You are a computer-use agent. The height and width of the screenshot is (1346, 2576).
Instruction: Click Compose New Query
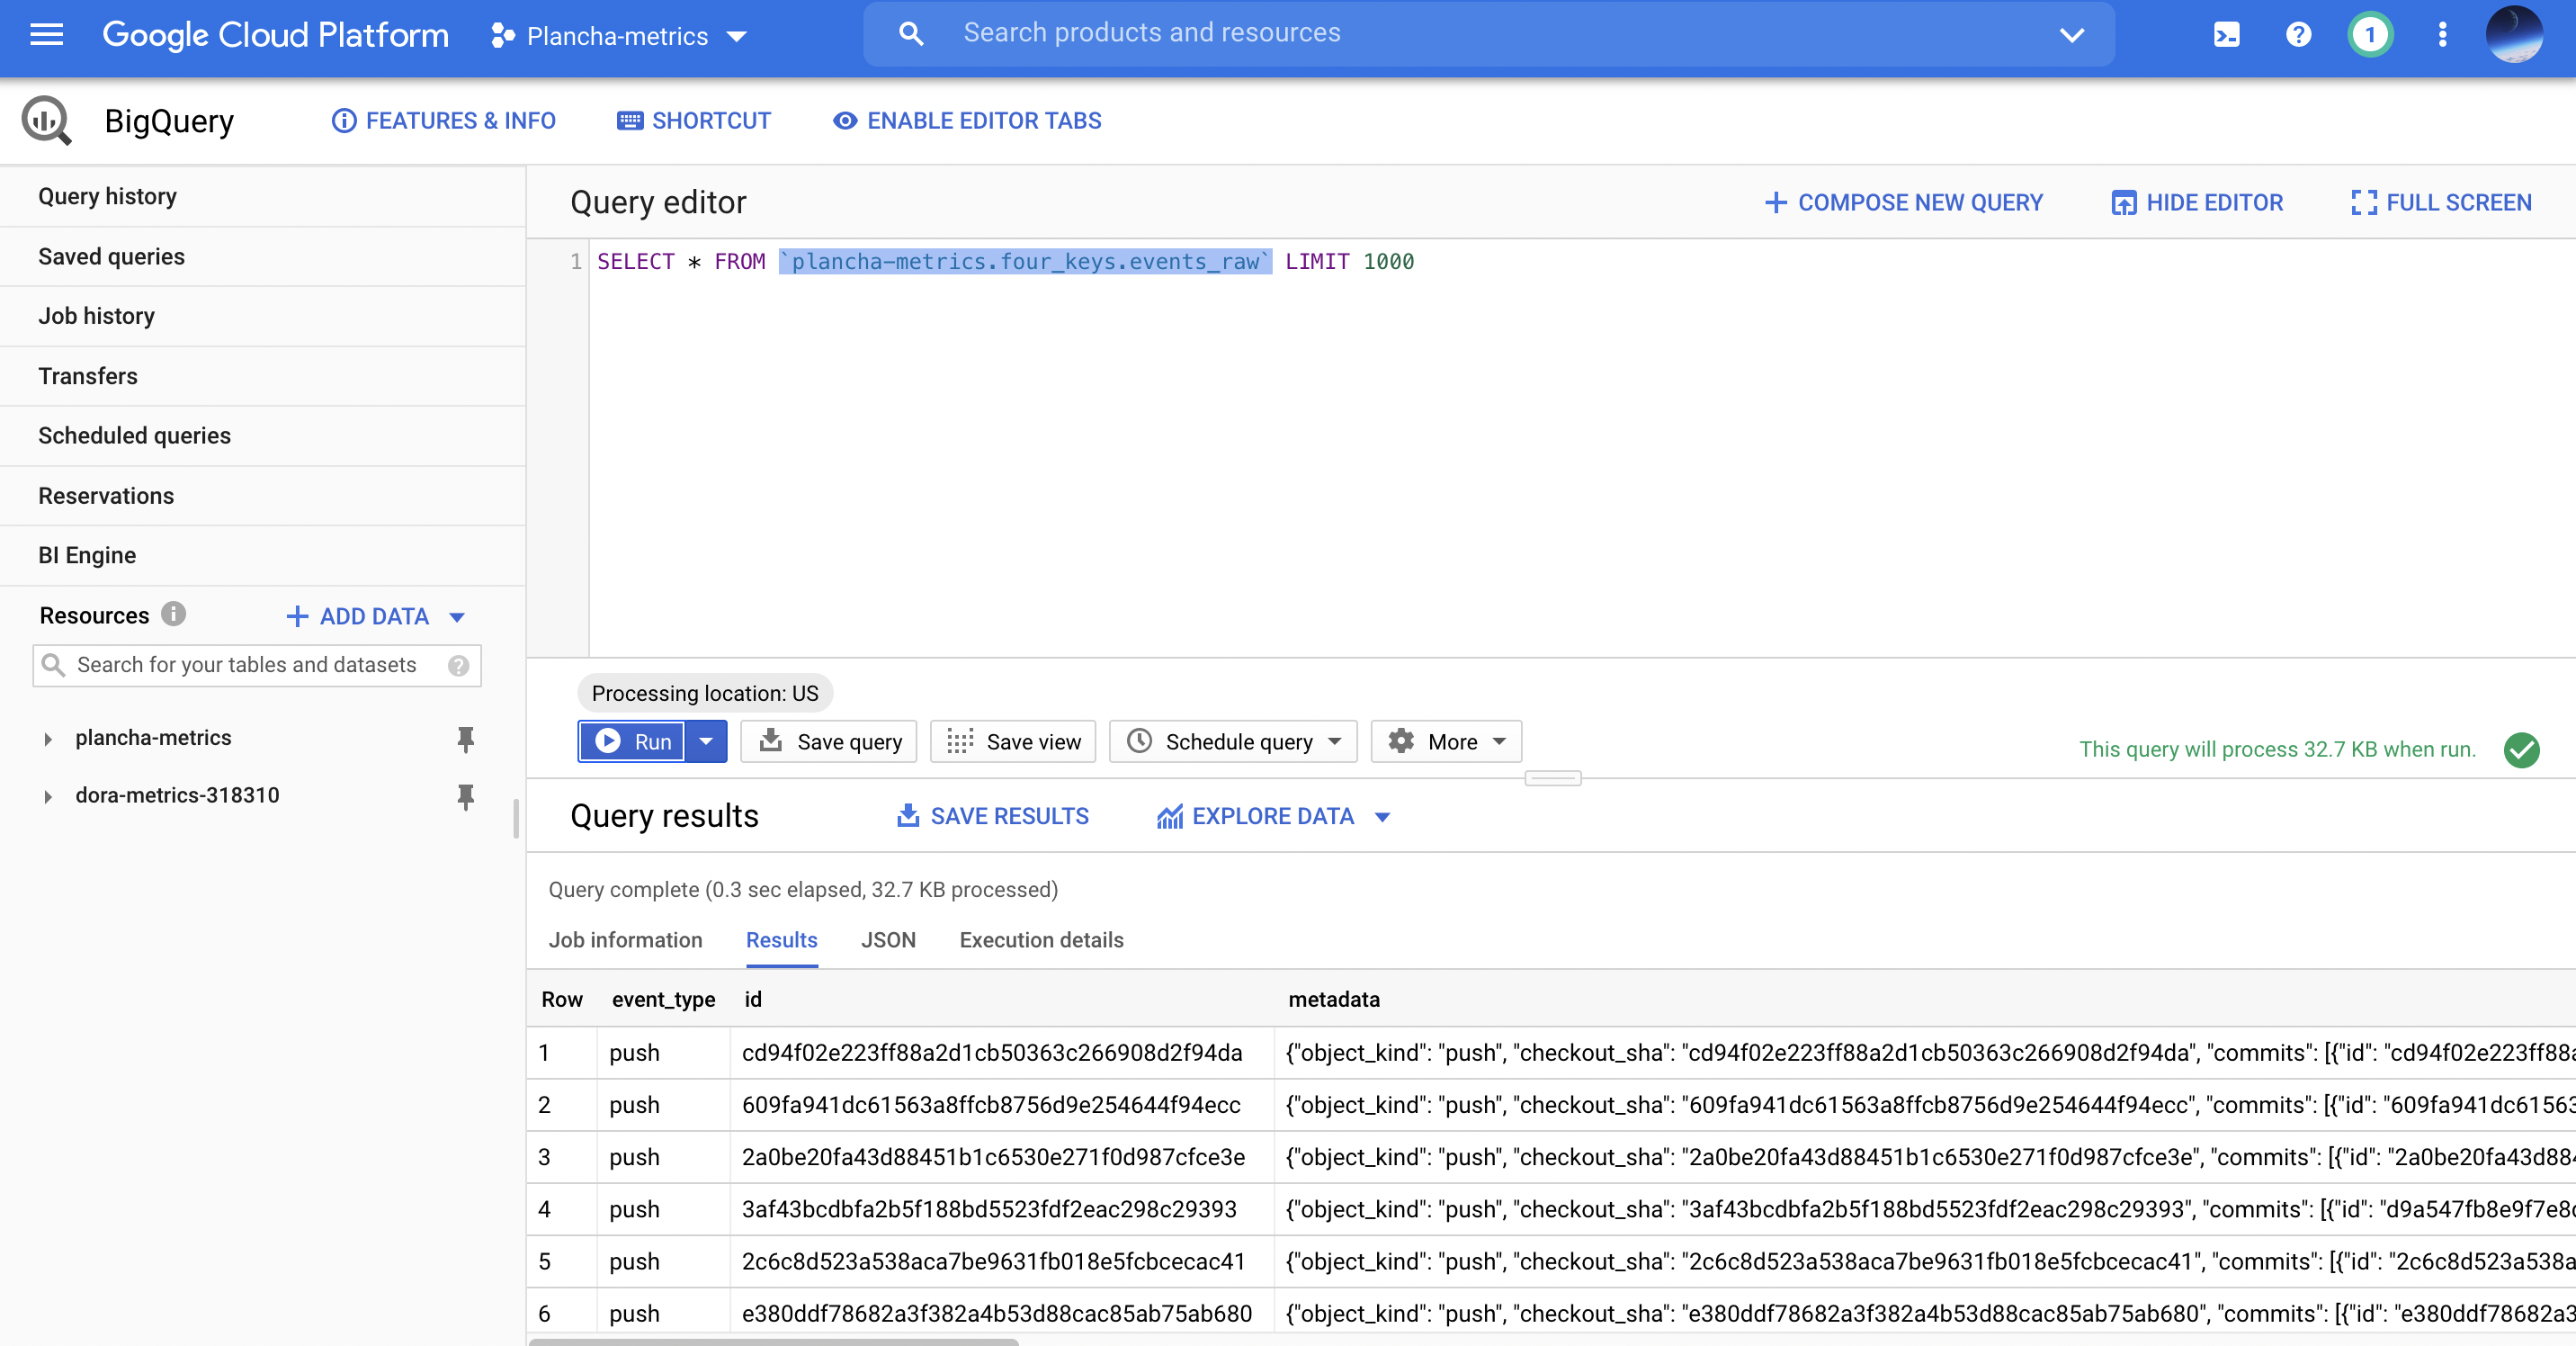[1903, 203]
